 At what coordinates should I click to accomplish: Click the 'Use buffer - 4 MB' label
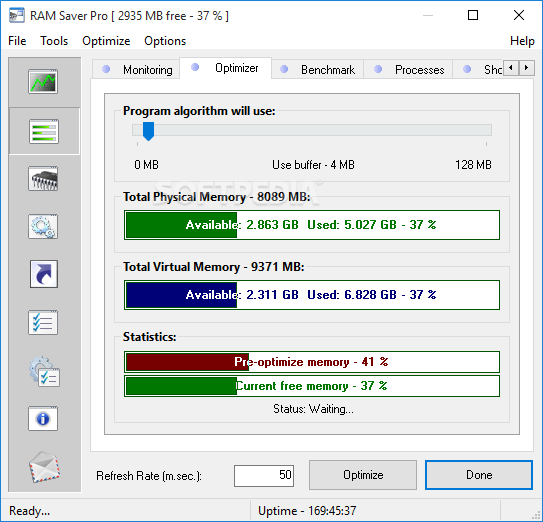(x=313, y=165)
